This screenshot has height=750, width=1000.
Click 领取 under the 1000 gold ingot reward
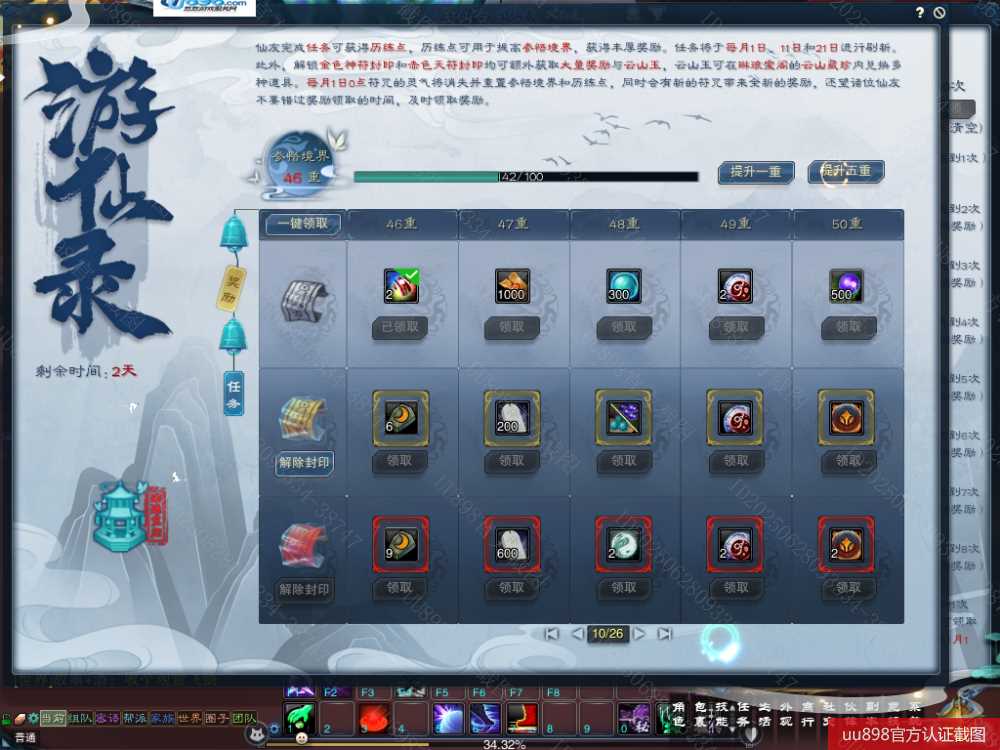512,327
